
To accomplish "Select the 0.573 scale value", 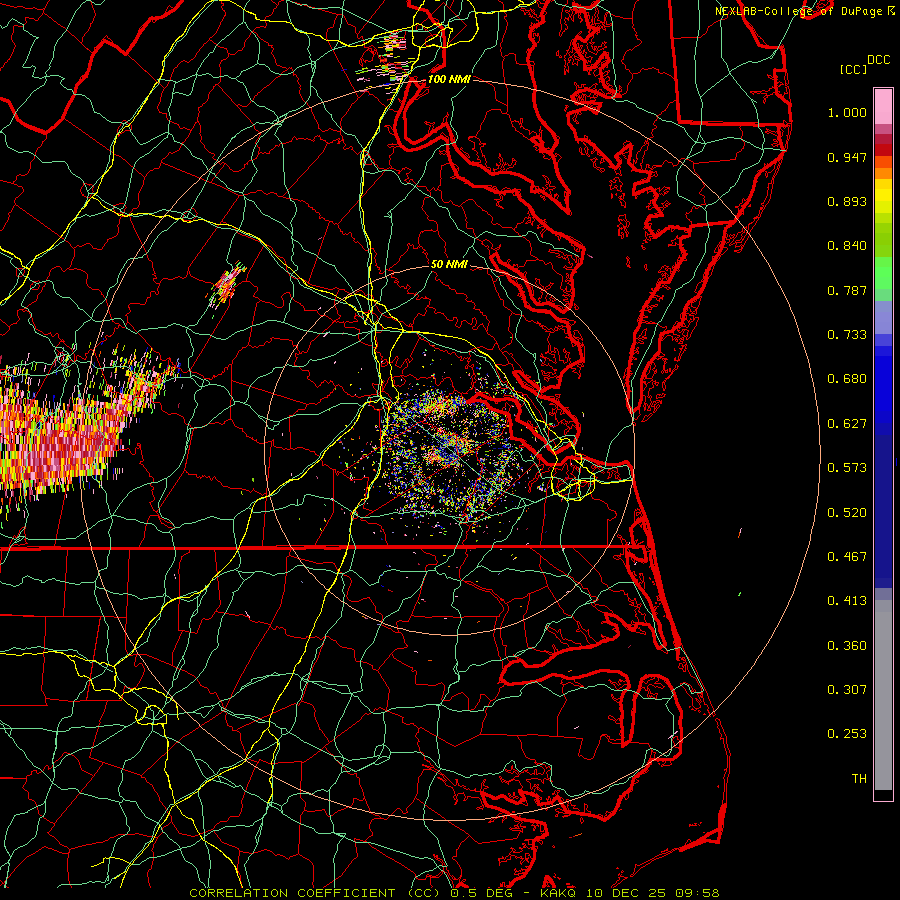I will 847,468.
